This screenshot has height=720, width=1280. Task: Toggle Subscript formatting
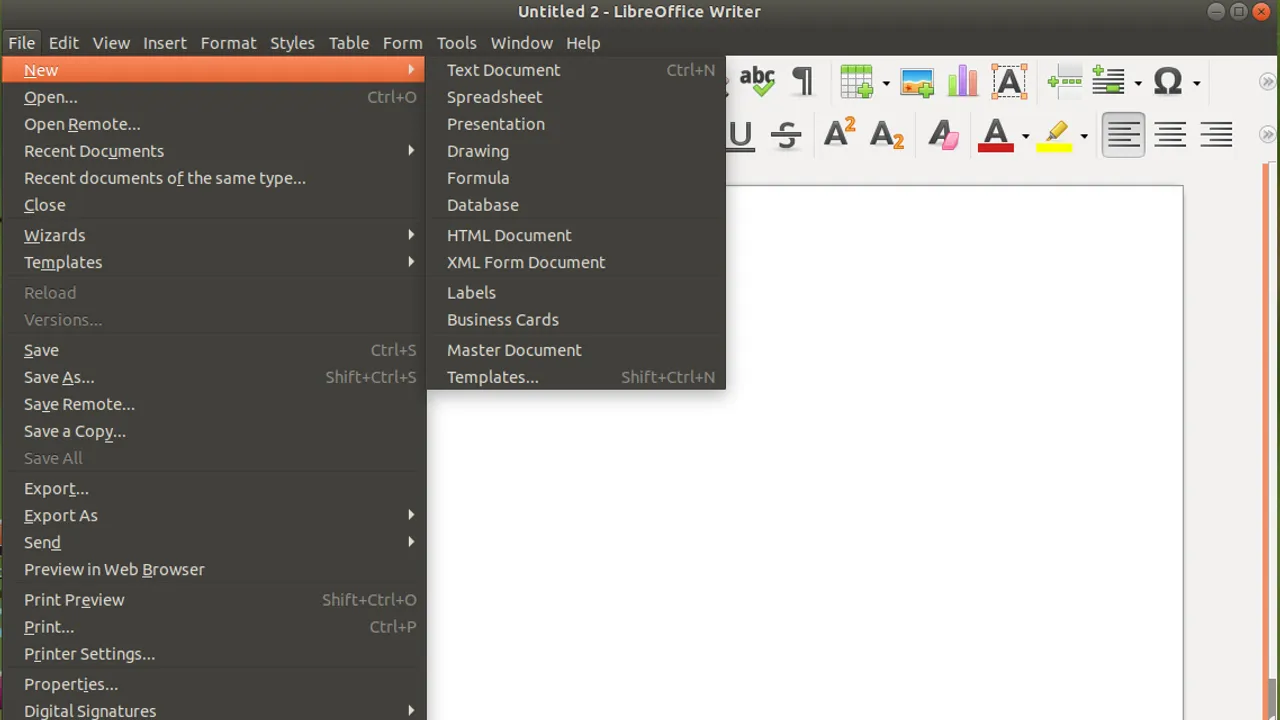886,135
